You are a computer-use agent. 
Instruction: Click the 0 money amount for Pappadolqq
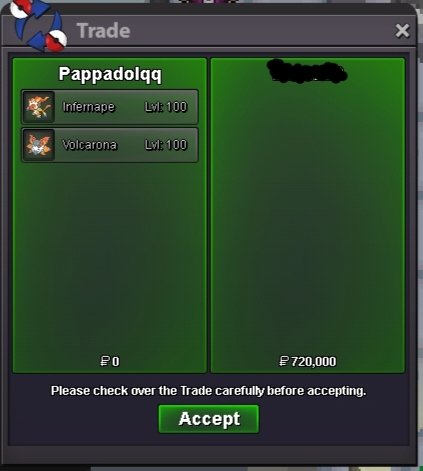coord(116,361)
